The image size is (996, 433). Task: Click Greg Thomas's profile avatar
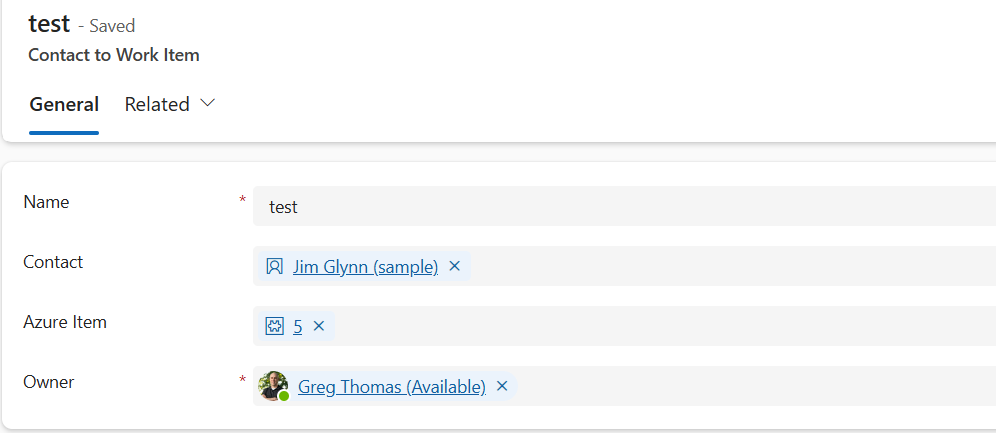(272, 385)
